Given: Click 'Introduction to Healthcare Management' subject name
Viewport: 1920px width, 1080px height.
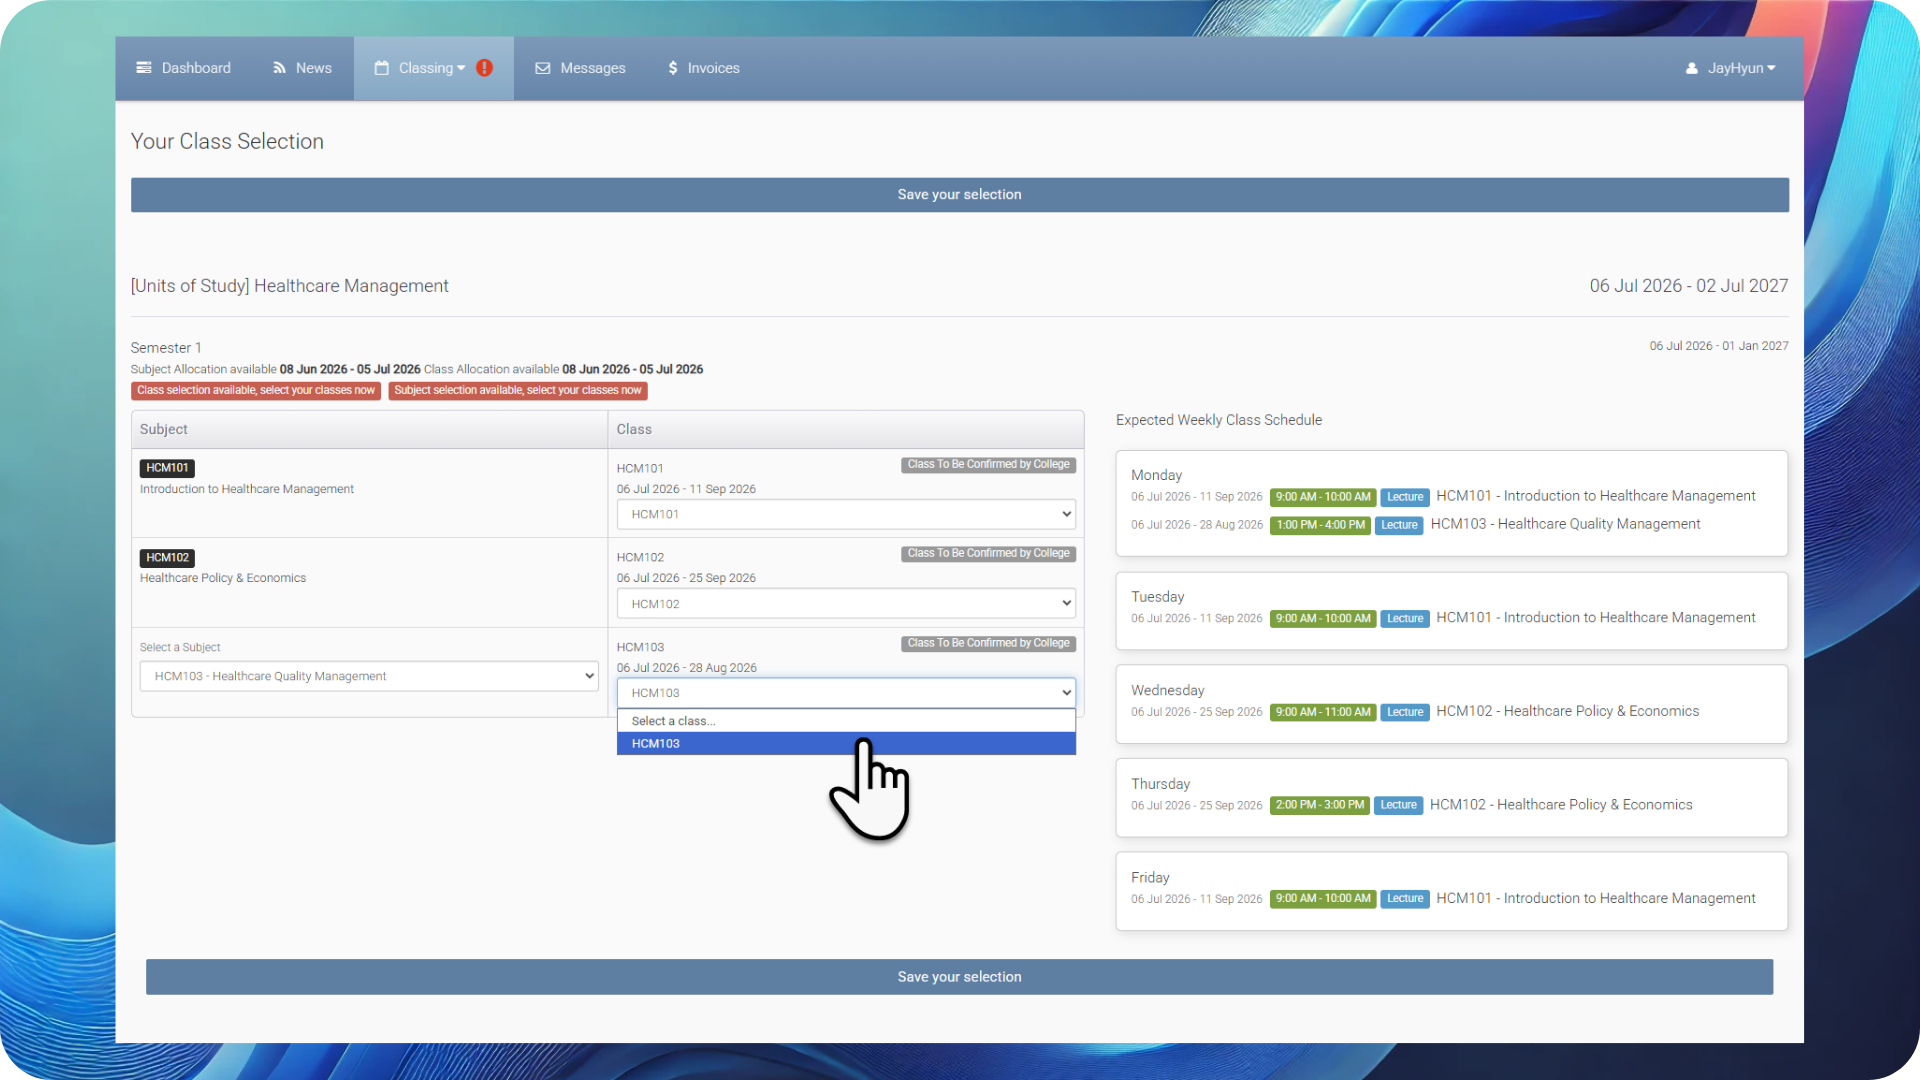Looking at the screenshot, I should [x=247, y=489].
